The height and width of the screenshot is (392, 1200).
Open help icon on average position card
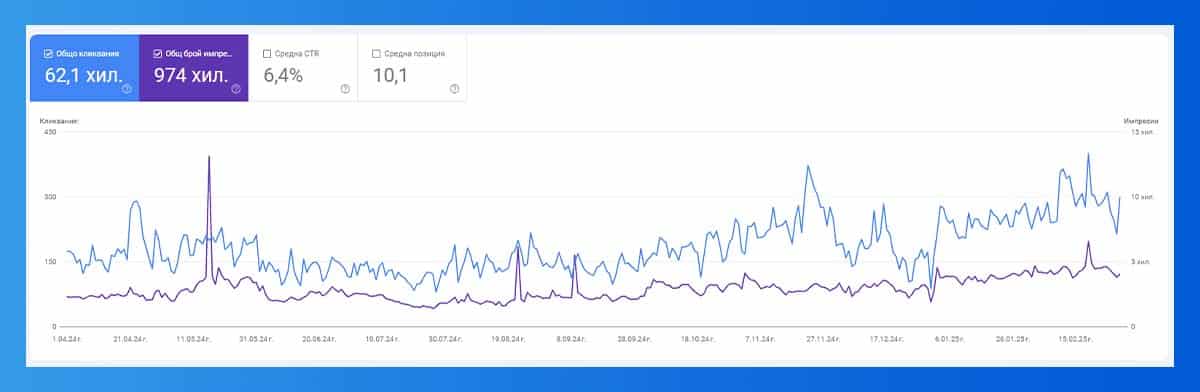(454, 89)
